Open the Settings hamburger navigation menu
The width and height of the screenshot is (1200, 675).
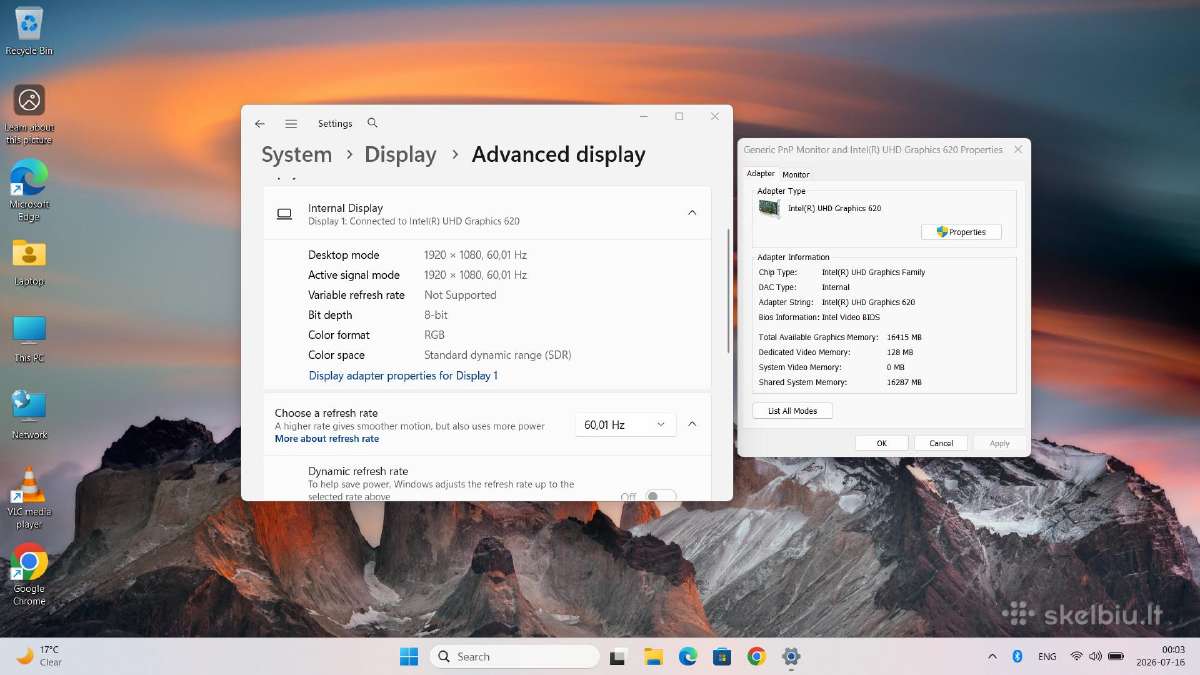pyautogui.click(x=291, y=124)
